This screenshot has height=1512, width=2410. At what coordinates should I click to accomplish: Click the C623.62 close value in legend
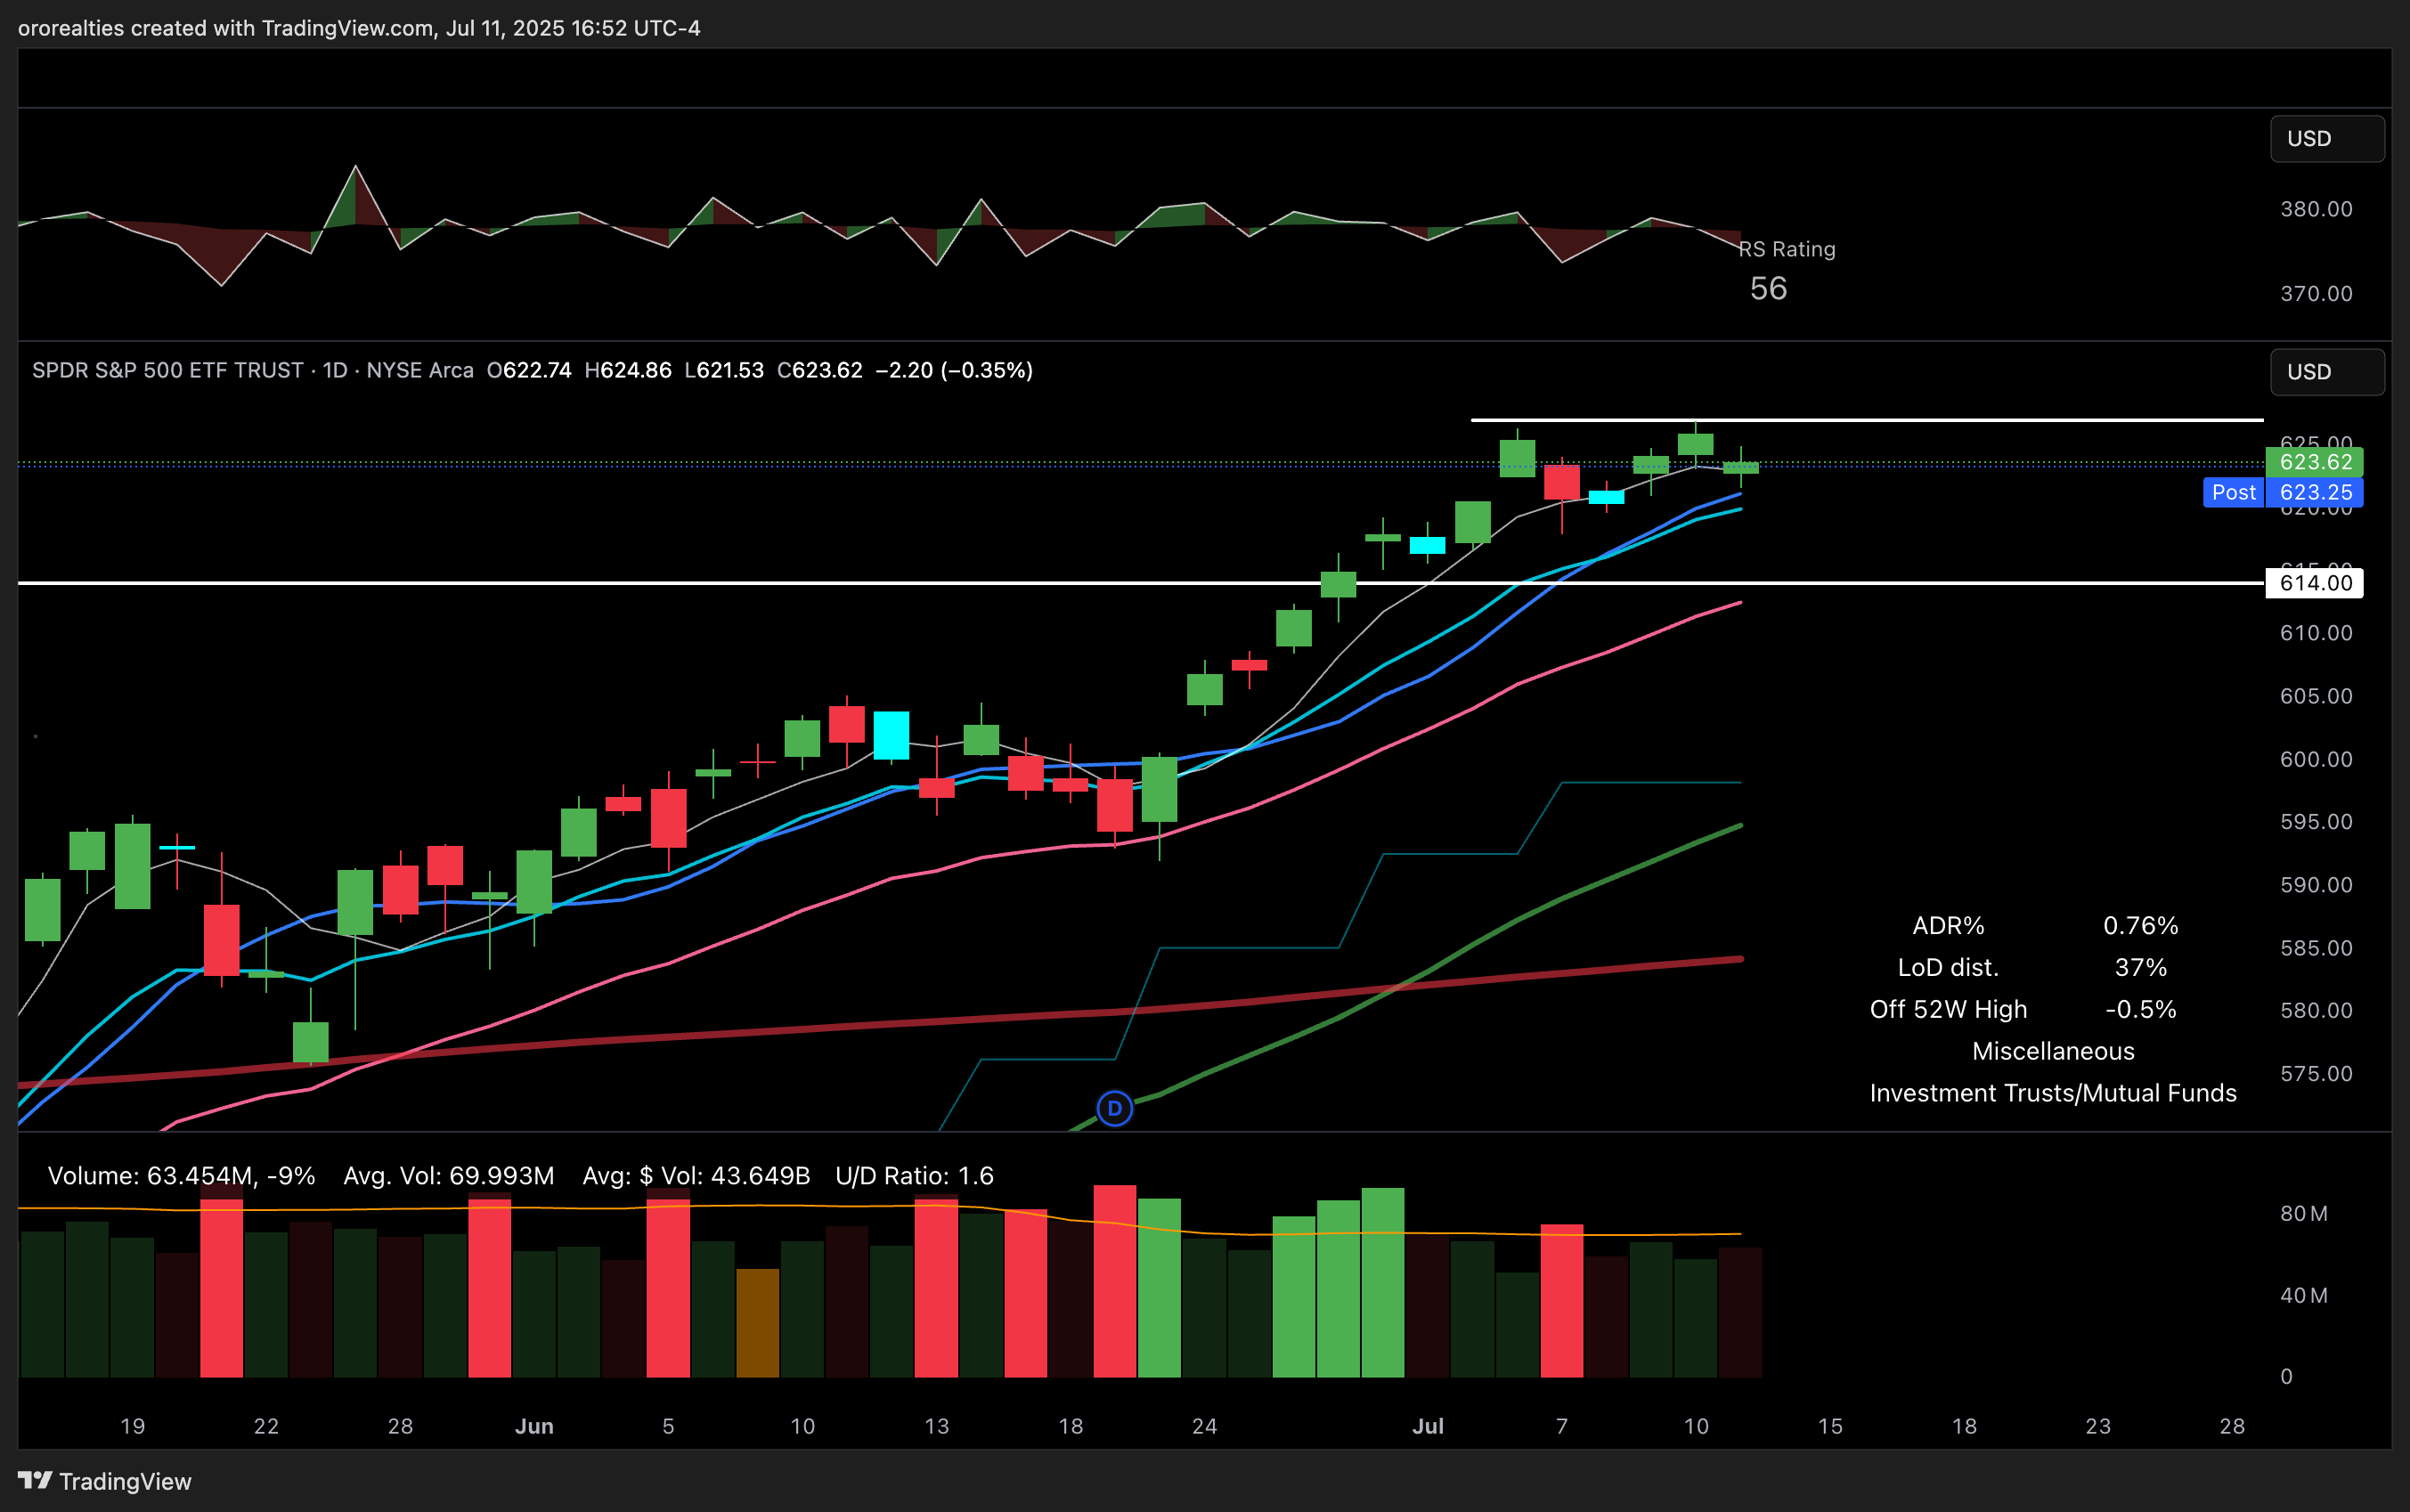tap(819, 370)
